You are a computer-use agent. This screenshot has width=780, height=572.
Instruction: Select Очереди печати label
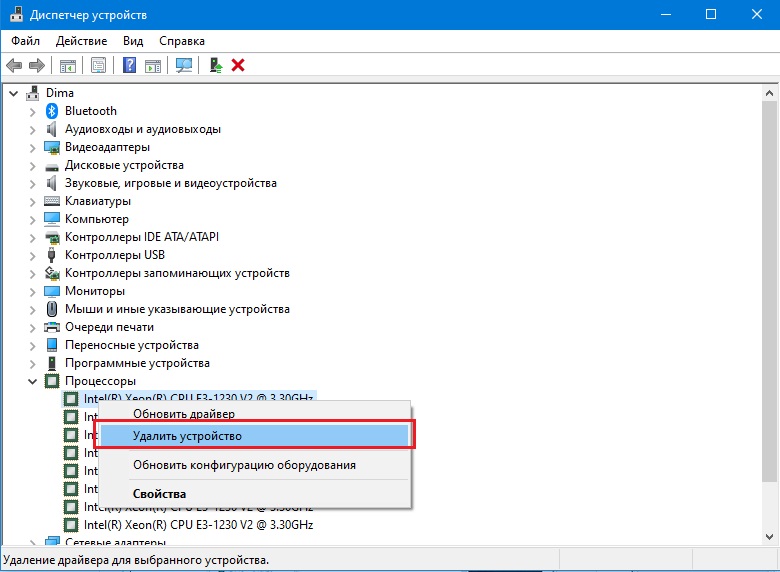(x=109, y=327)
